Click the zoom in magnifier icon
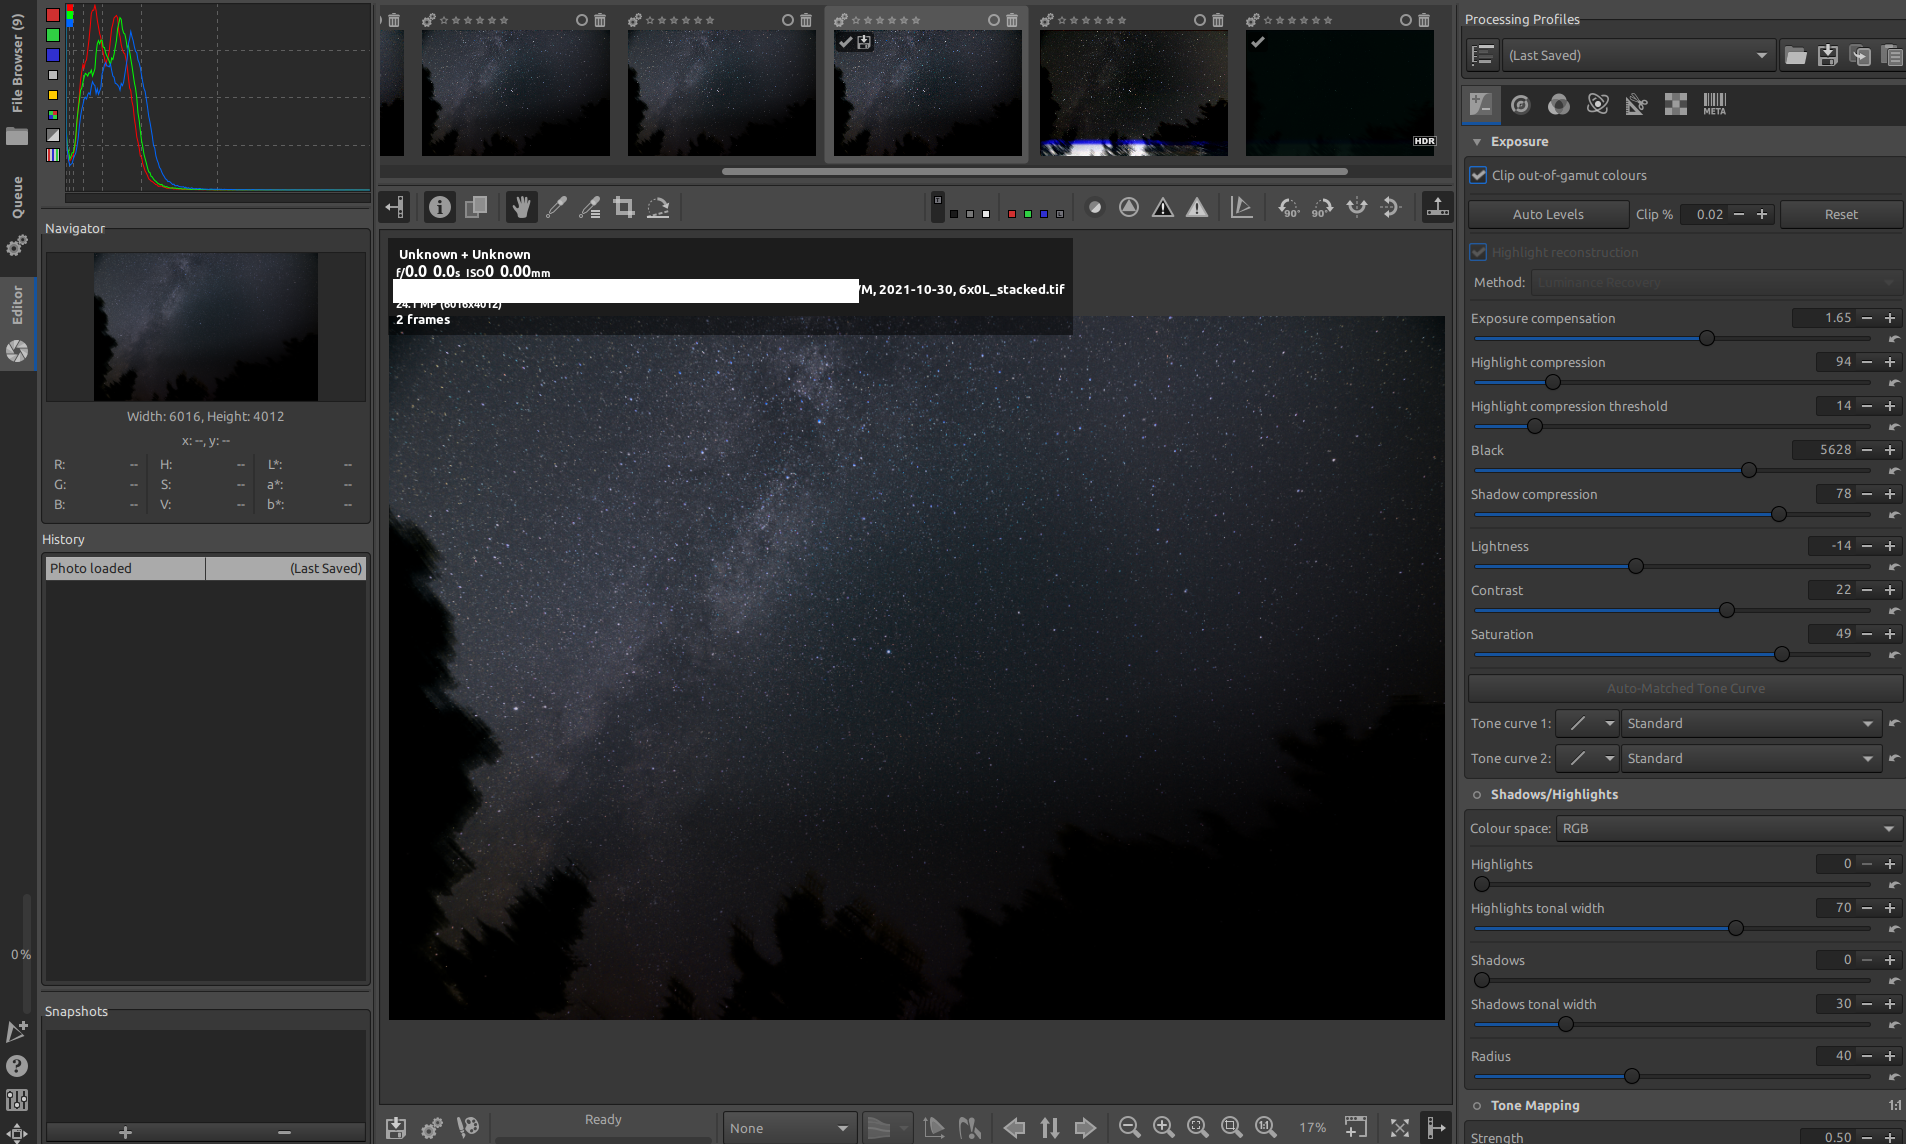Screen dimensions: 1906x1144 pyautogui.click(x=1163, y=1127)
